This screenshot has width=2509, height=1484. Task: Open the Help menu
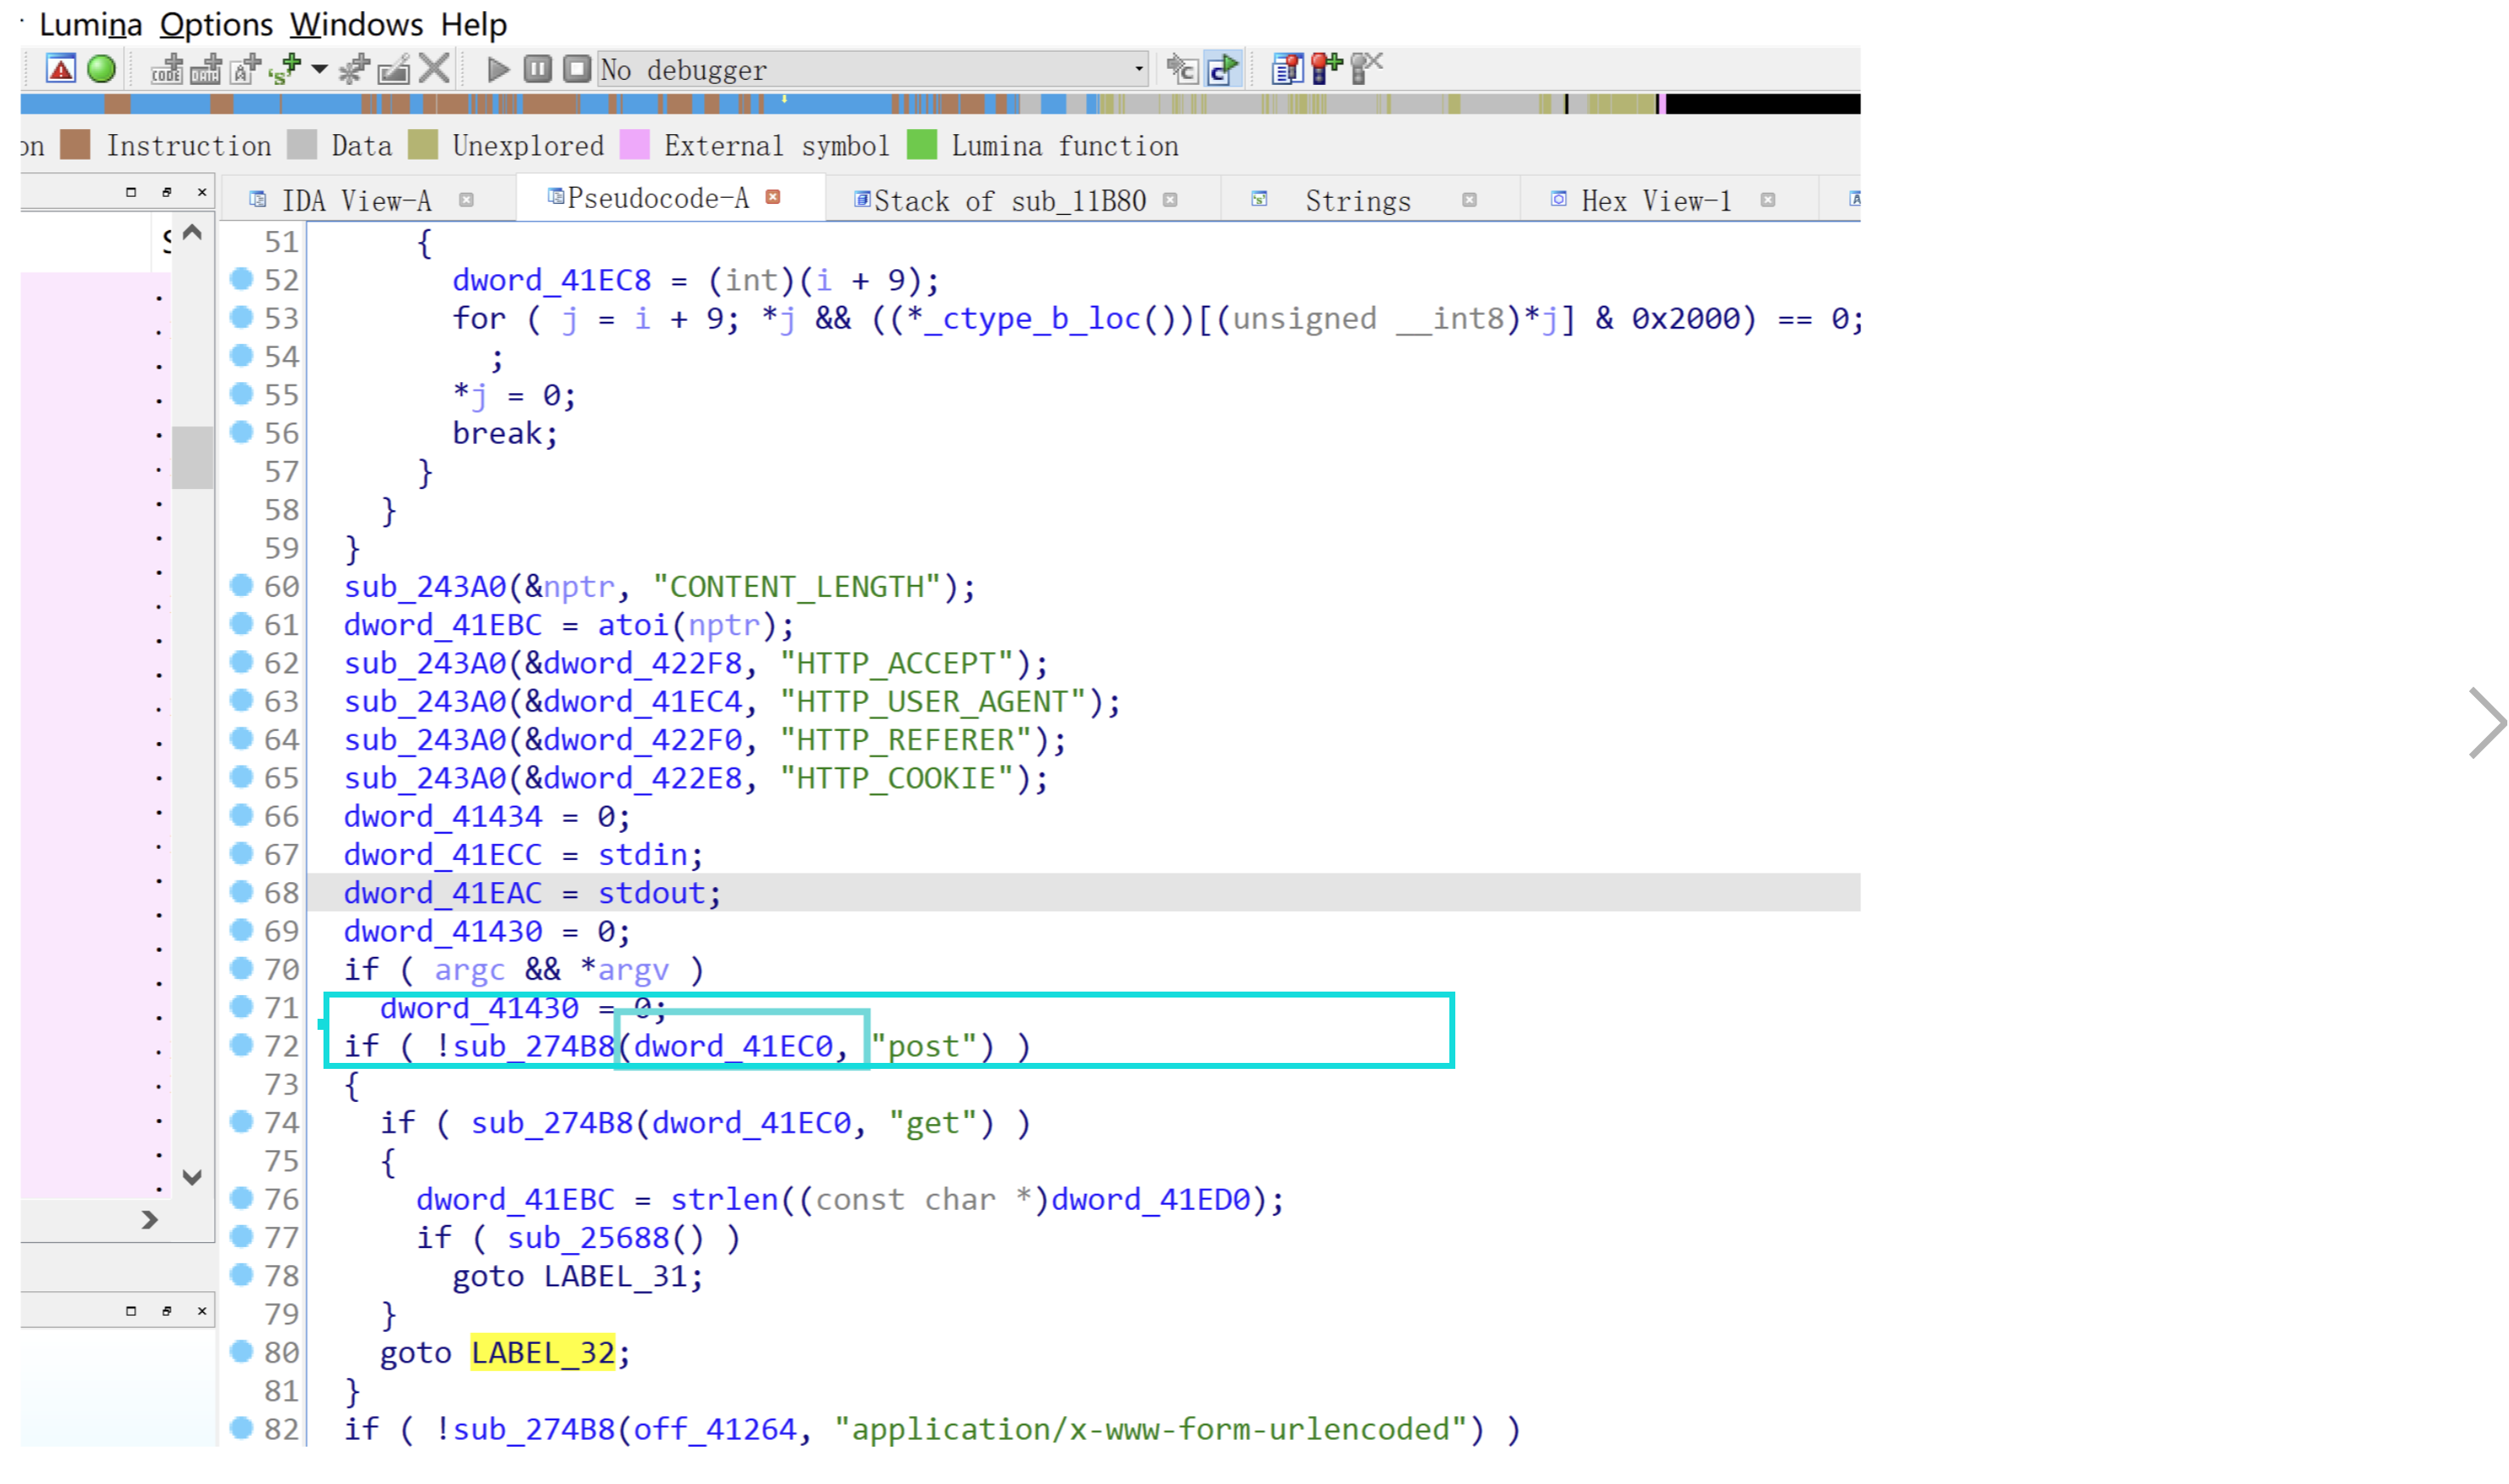coord(474,23)
